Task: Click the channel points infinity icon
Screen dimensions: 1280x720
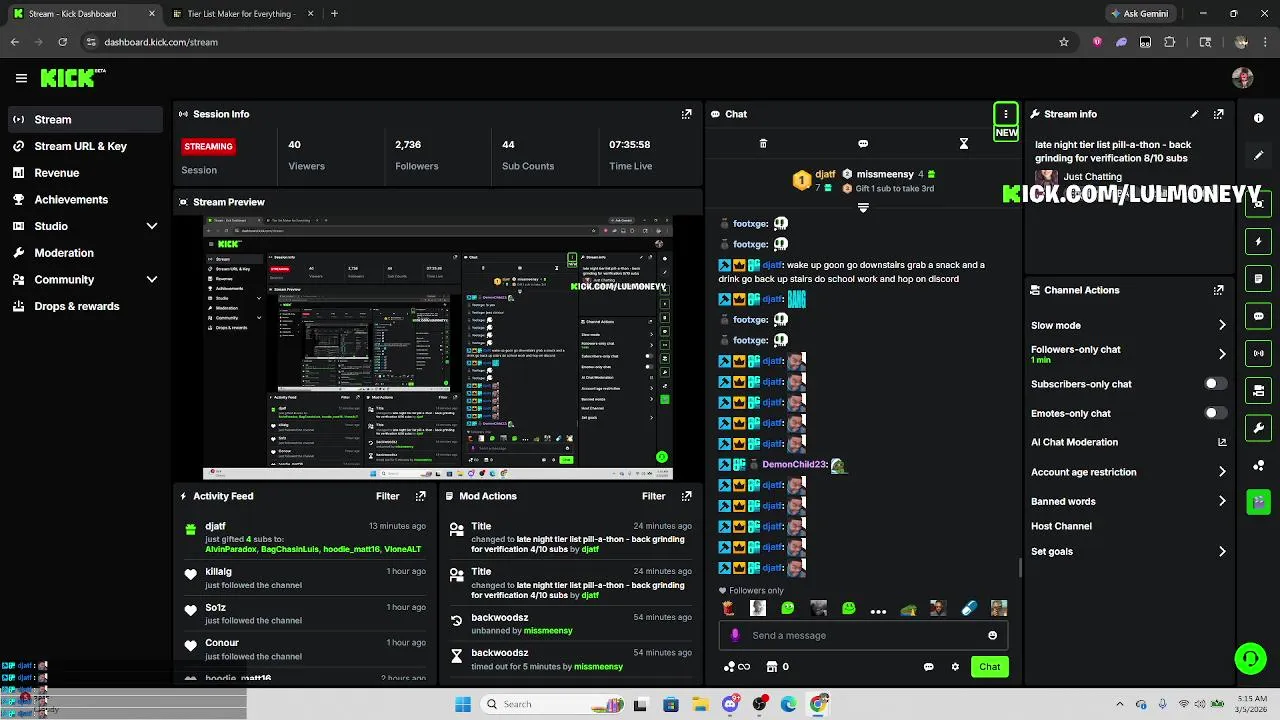Action: click(x=736, y=667)
